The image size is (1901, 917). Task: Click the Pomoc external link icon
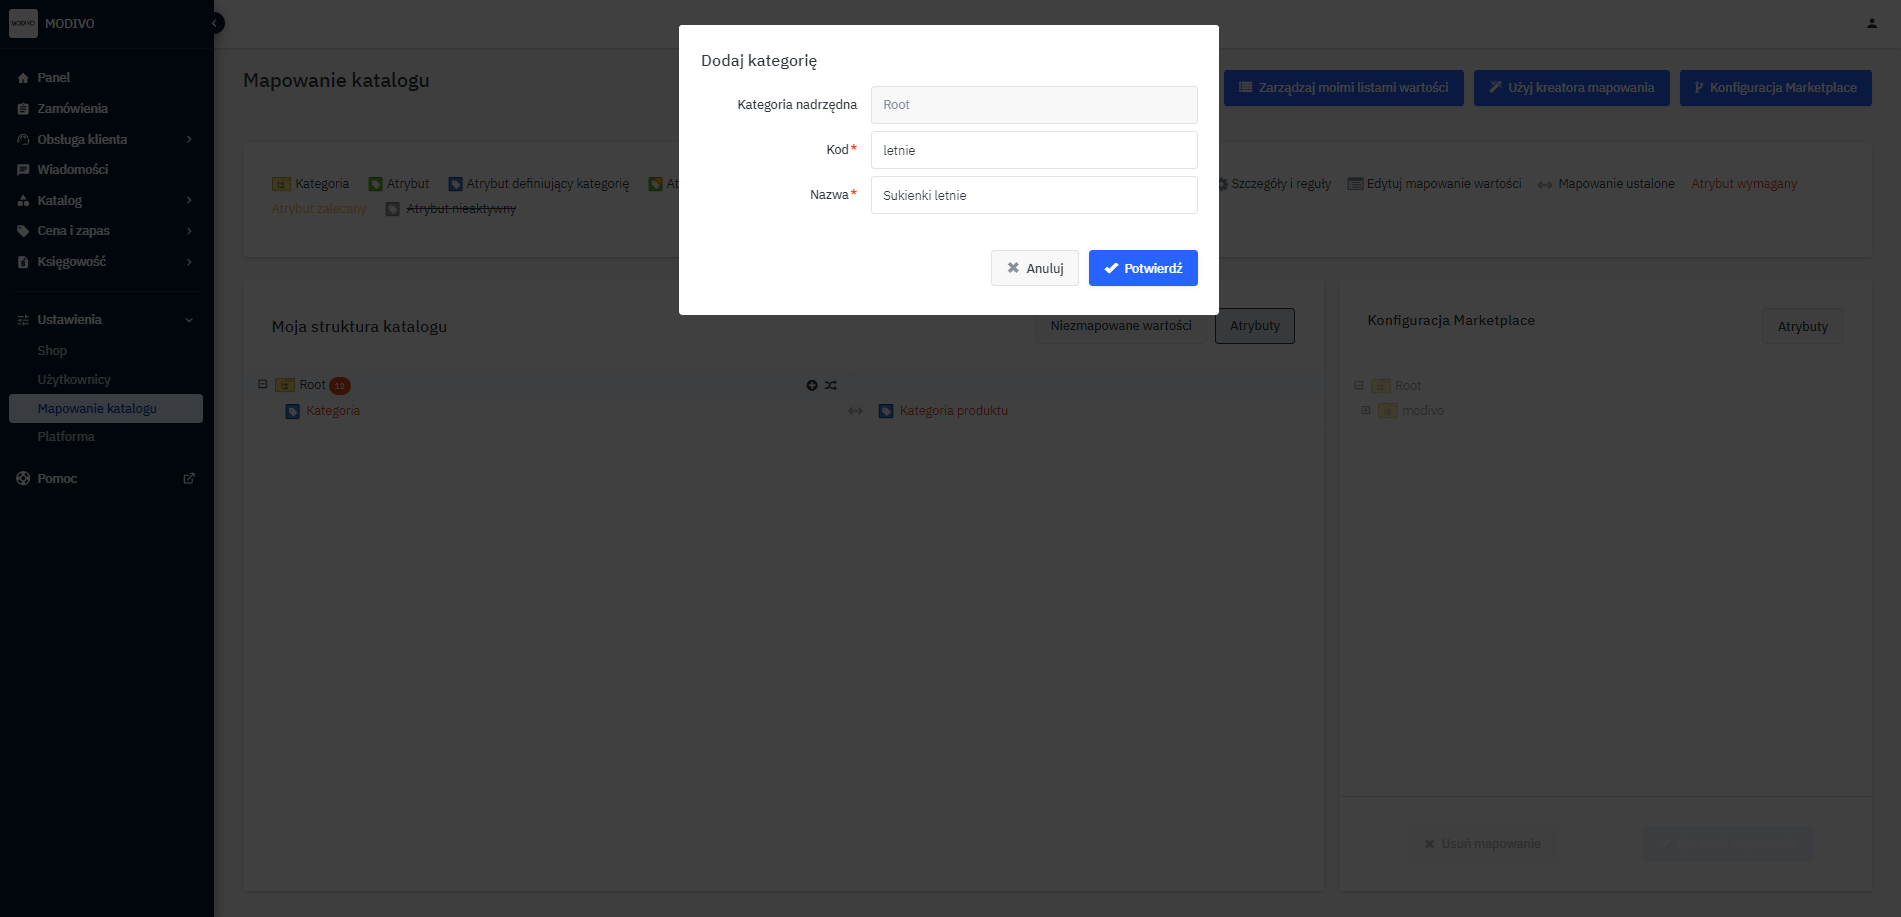pyautogui.click(x=189, y=479)
